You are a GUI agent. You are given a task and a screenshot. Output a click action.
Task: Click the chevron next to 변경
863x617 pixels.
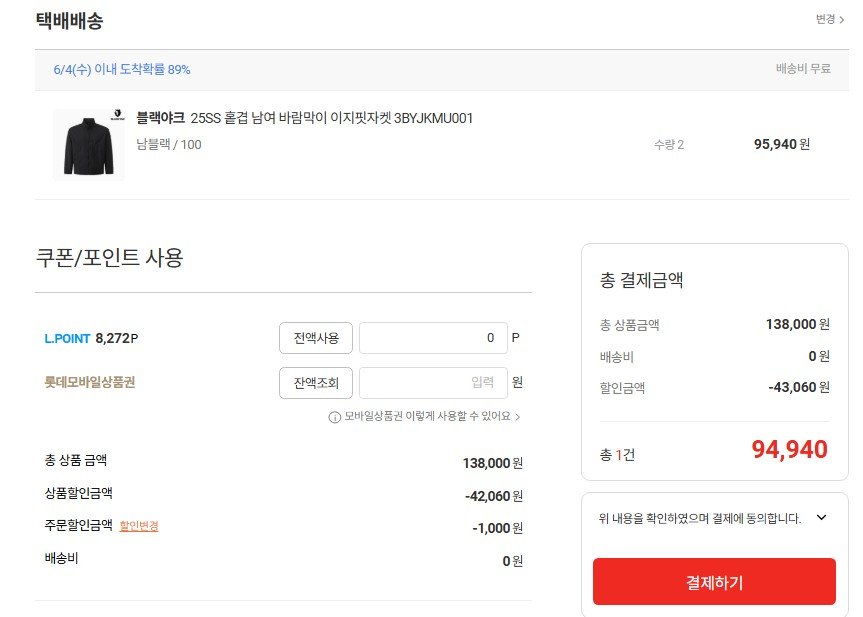pos(842,20)
